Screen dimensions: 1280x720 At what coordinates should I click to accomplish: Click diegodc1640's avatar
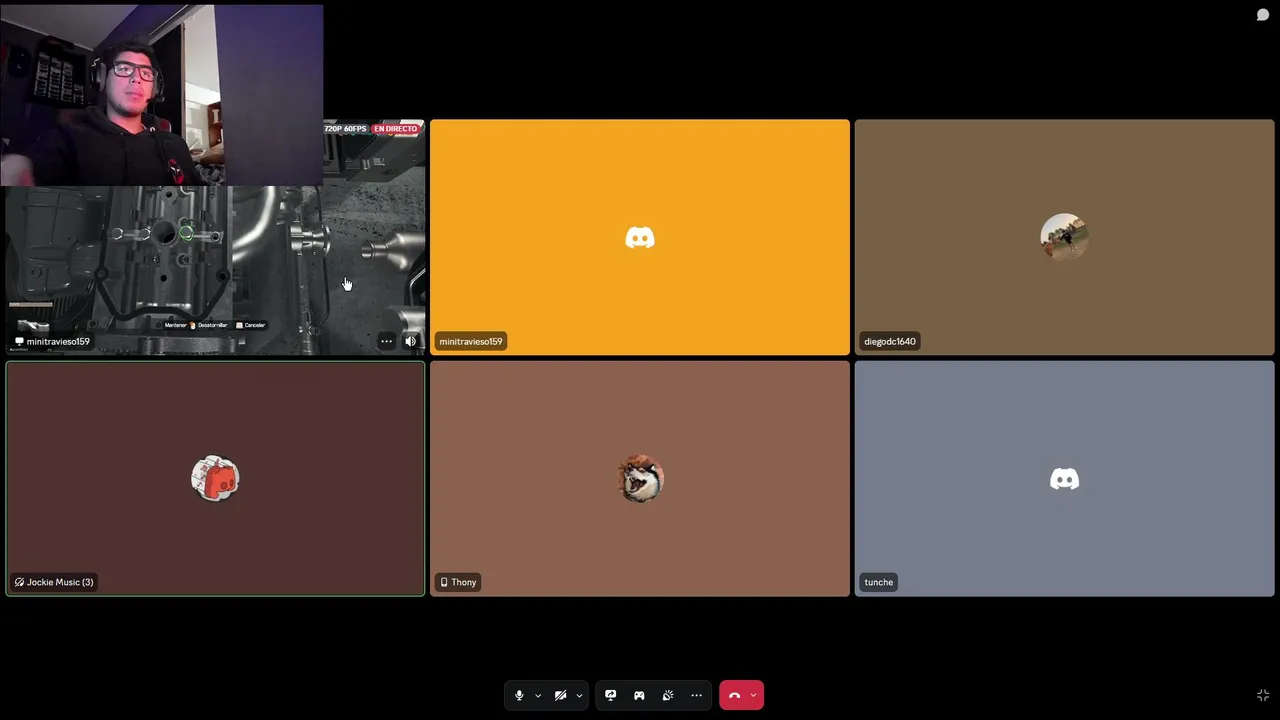(1064, 237)
